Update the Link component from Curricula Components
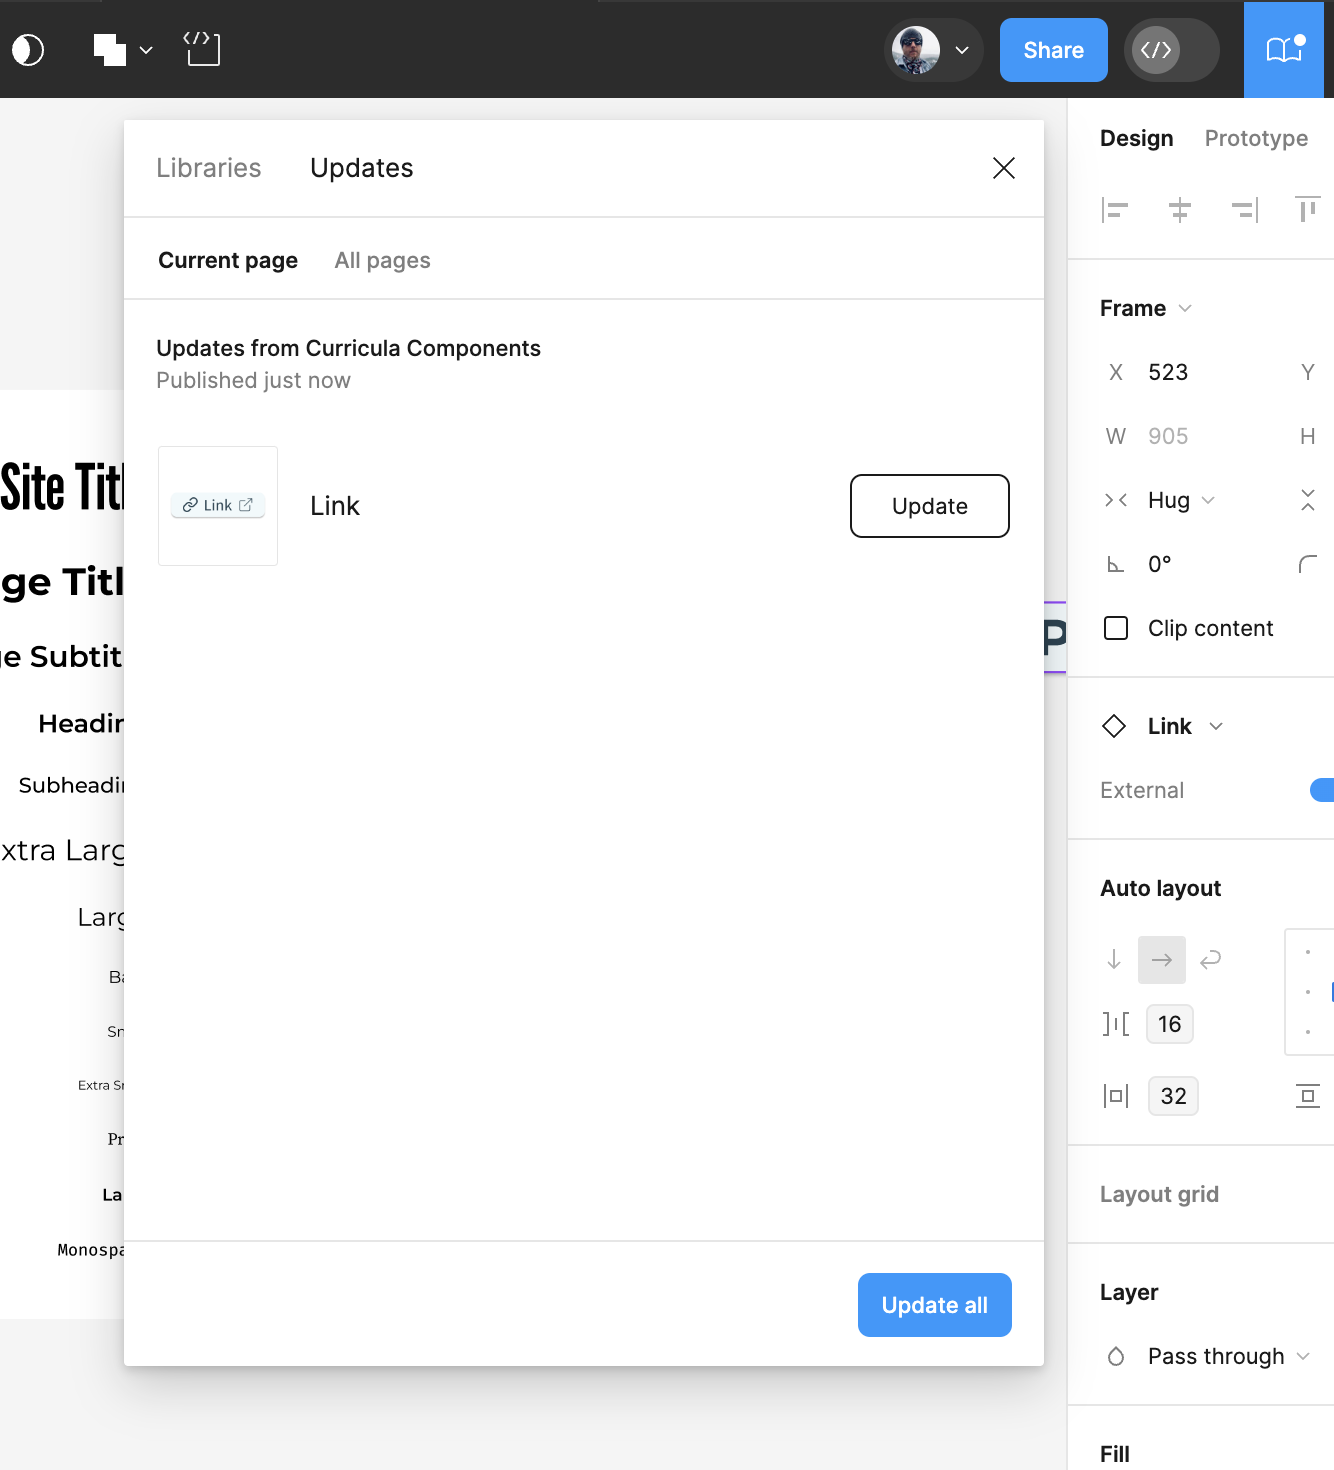This screenshot has height=1470, width=1334. 929,506
